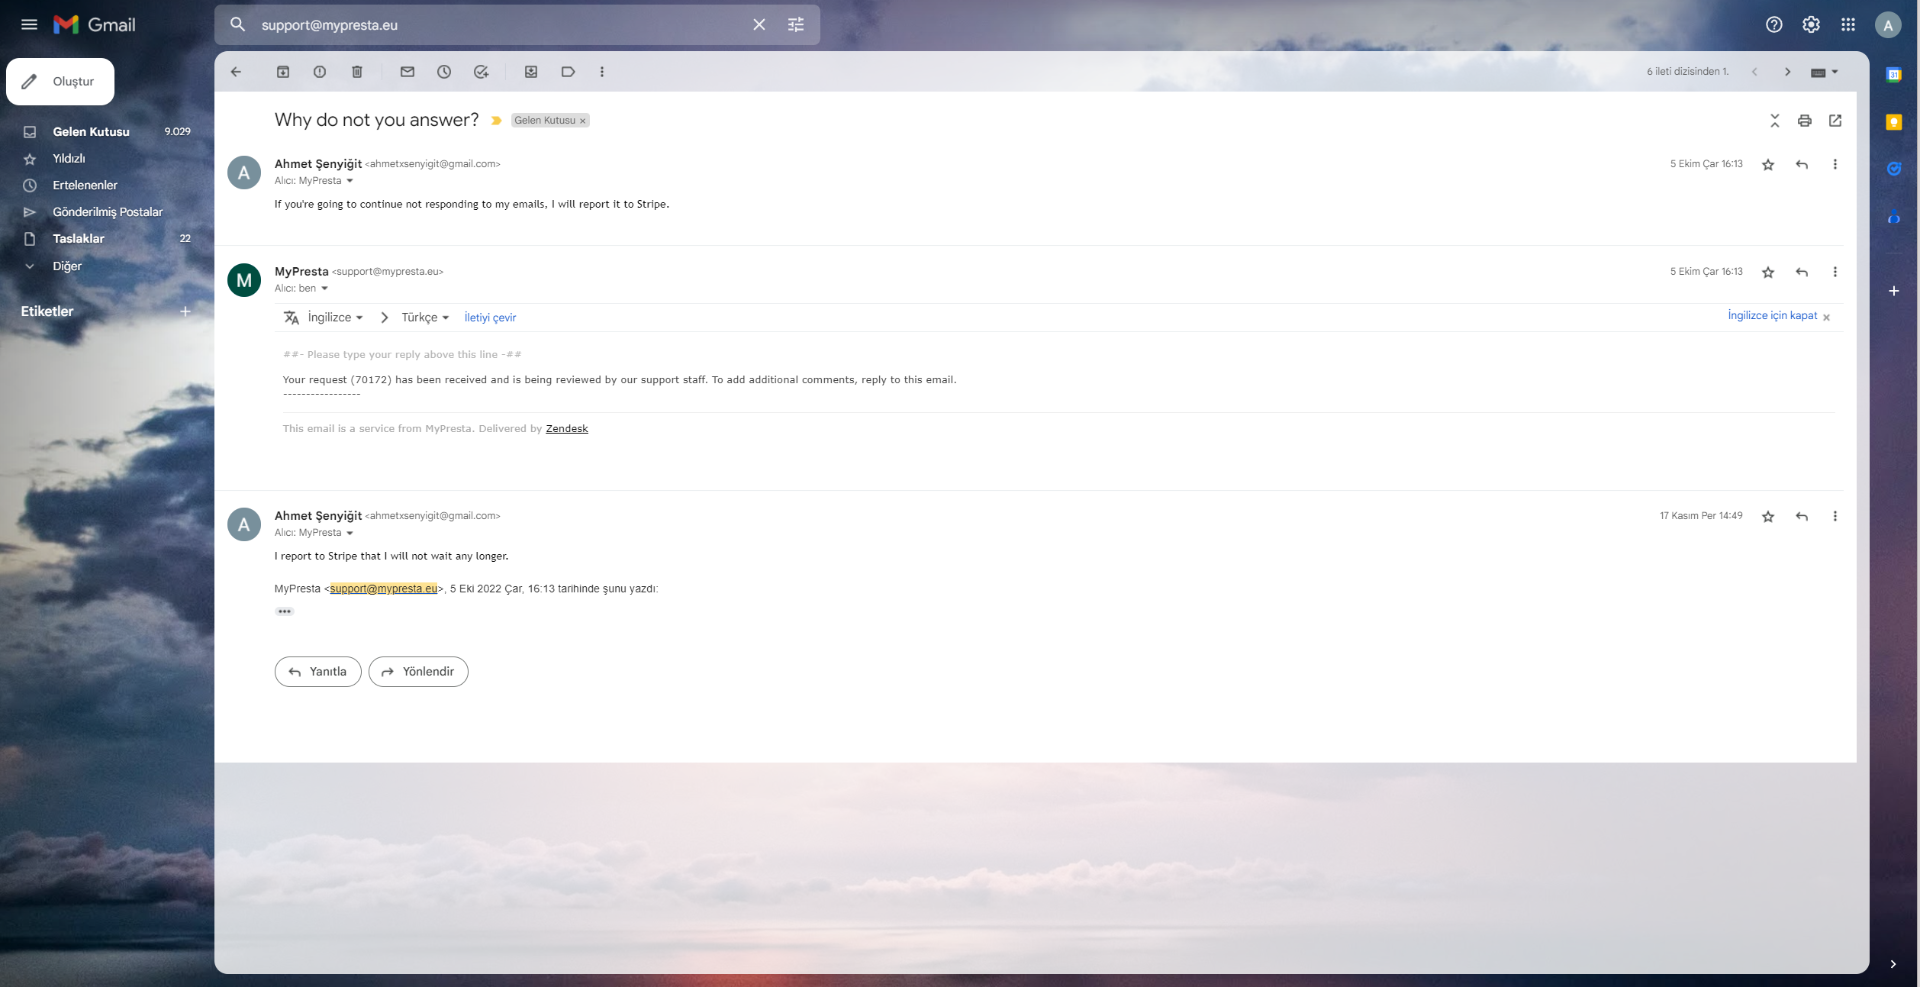Print the whole conversation

pyautogui.click(x=1805, y=121)
